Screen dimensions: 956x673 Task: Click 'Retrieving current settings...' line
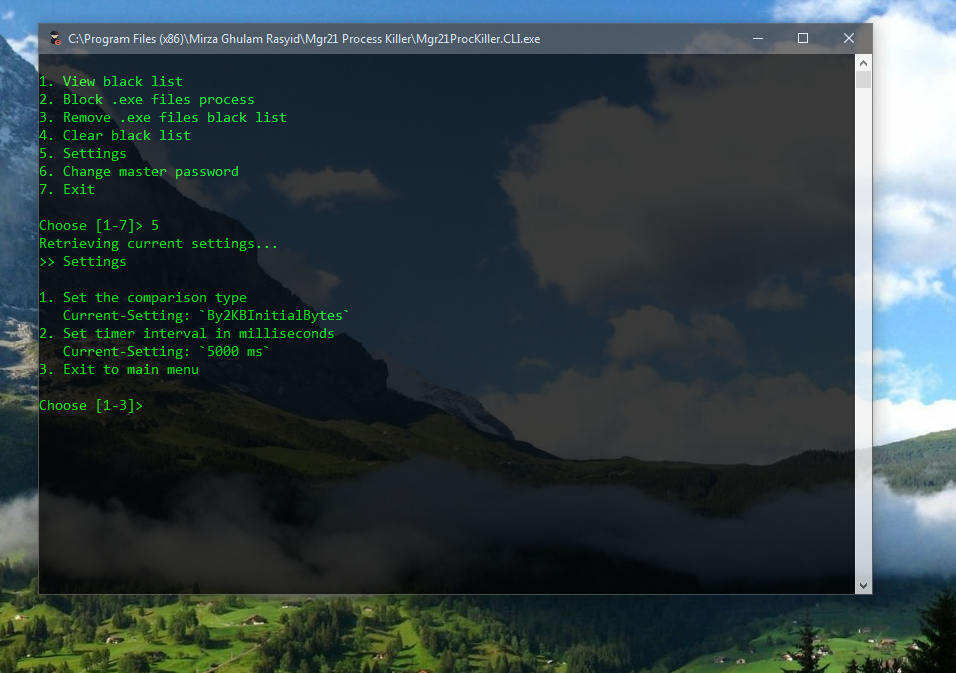pos(159,244)
